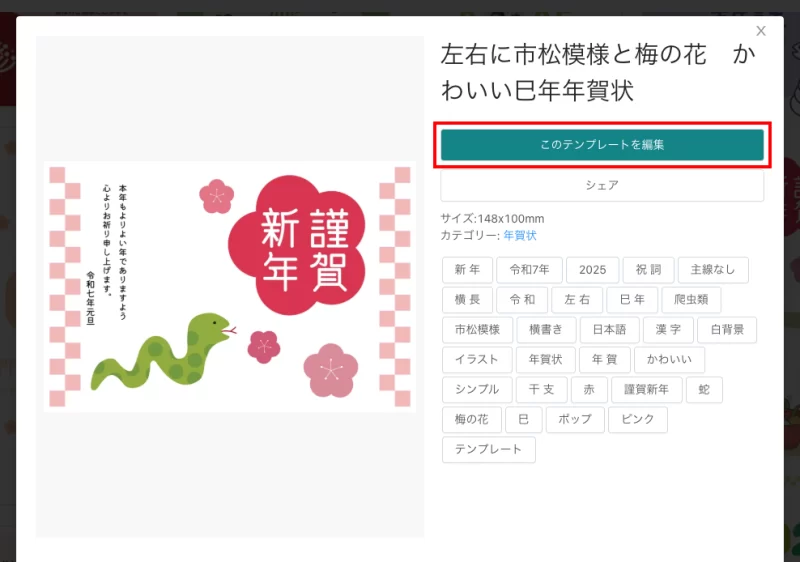
Task: Select the 新年 tag
Action: coord(467,270)
